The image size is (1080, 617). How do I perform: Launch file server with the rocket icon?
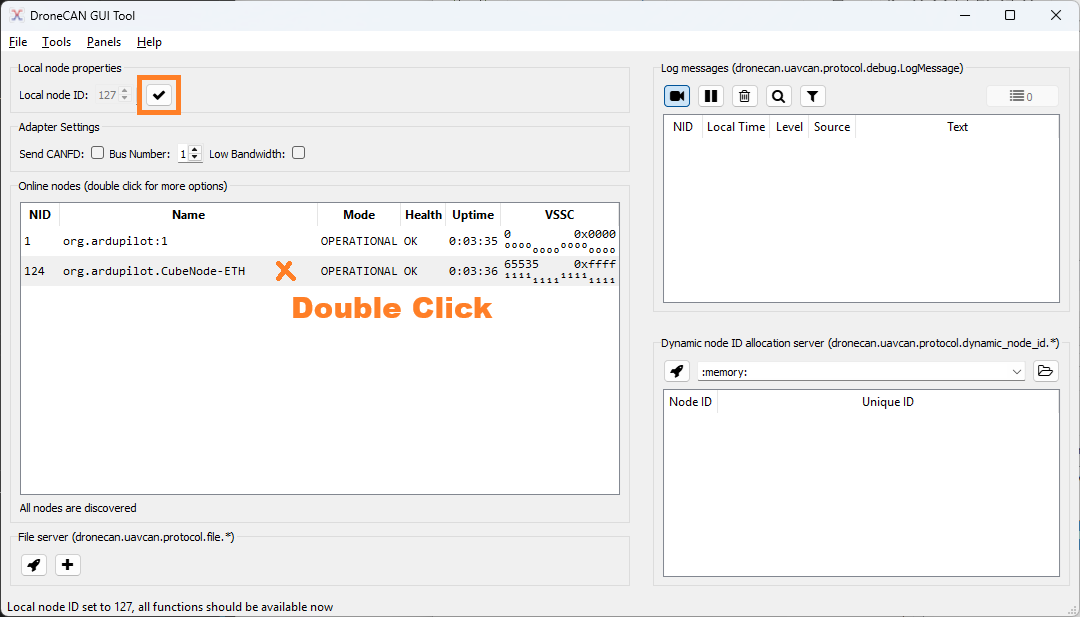click(x=34, y=565)
